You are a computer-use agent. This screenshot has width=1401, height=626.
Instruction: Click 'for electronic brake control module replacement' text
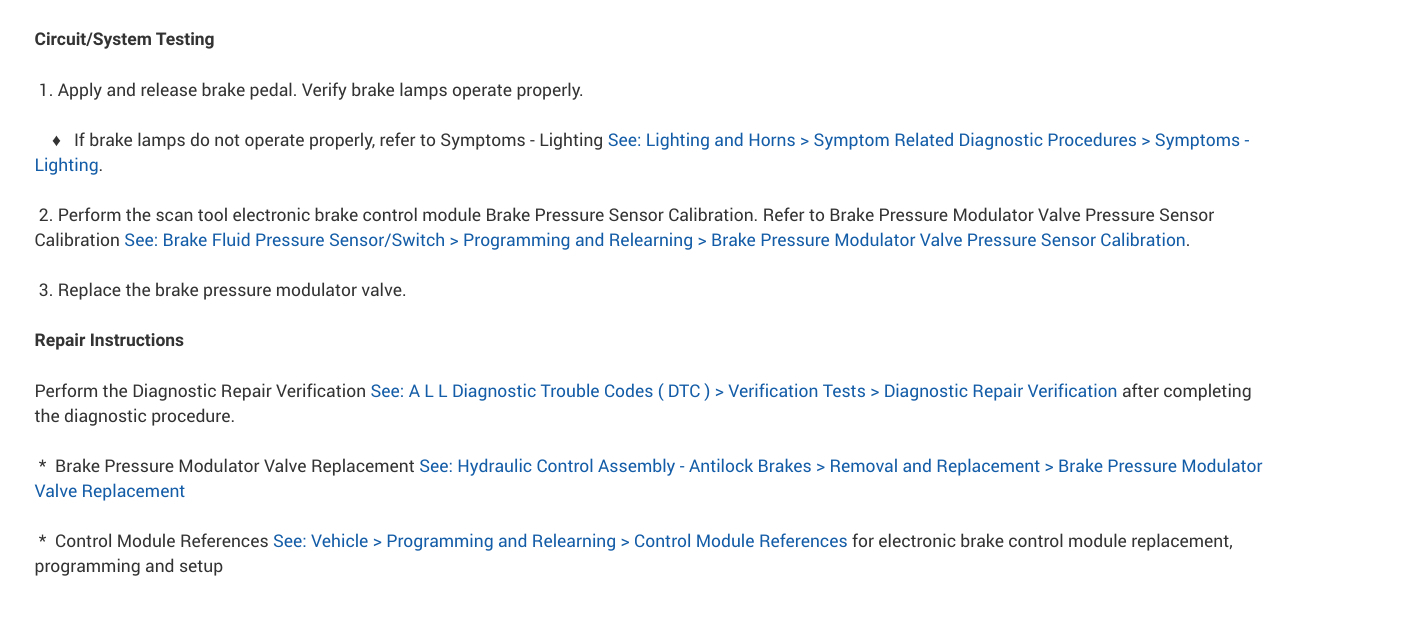(1042, 541)
